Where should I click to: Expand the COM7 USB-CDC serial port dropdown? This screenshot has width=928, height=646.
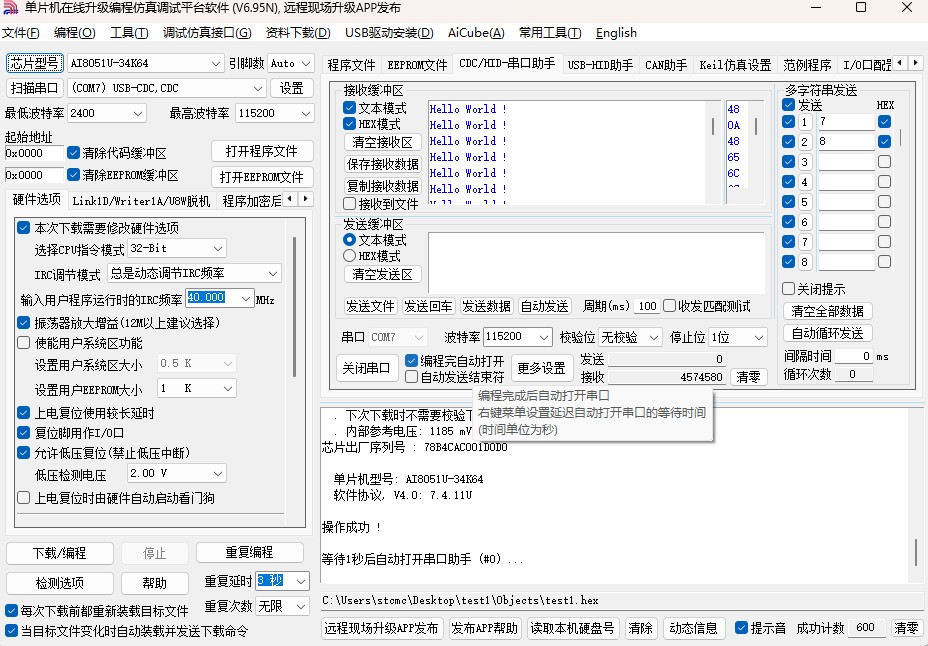click(x=258, y=88)
